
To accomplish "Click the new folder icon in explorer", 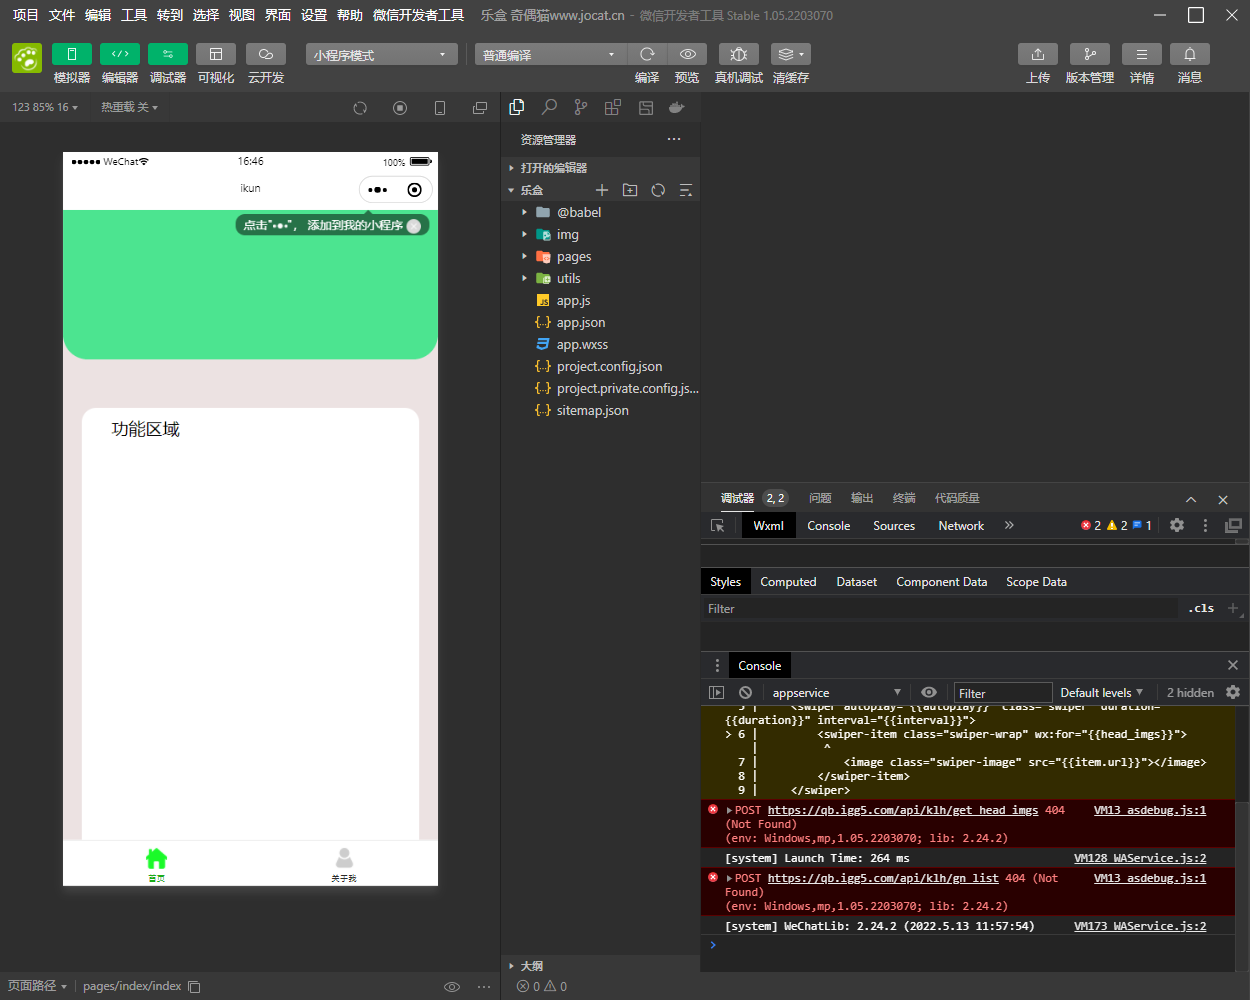I will (630, 190).
